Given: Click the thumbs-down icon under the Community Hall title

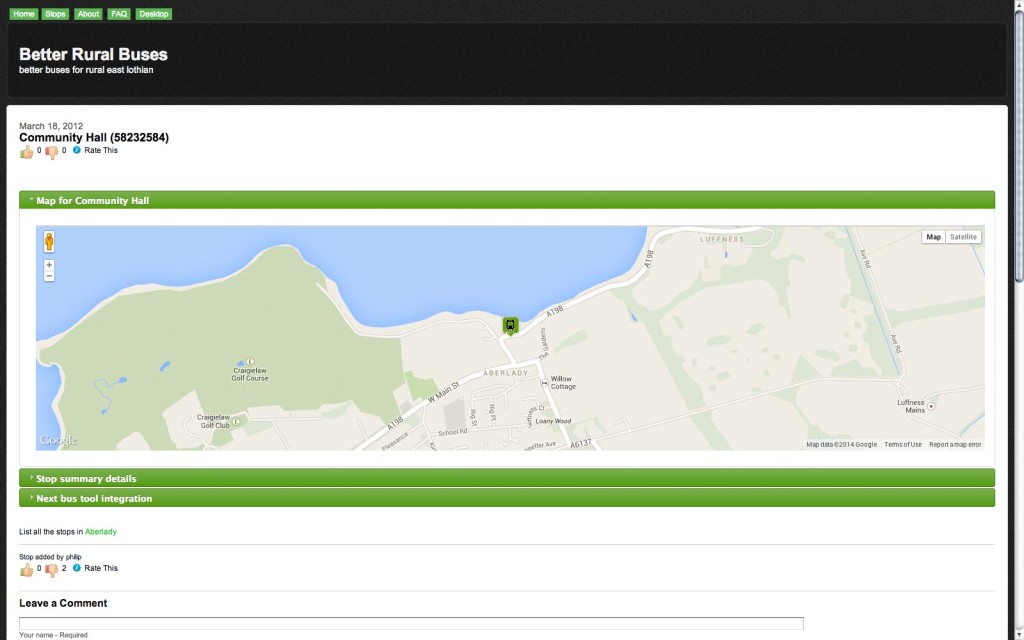Looking at the screenshot, I should coord(52,152).
